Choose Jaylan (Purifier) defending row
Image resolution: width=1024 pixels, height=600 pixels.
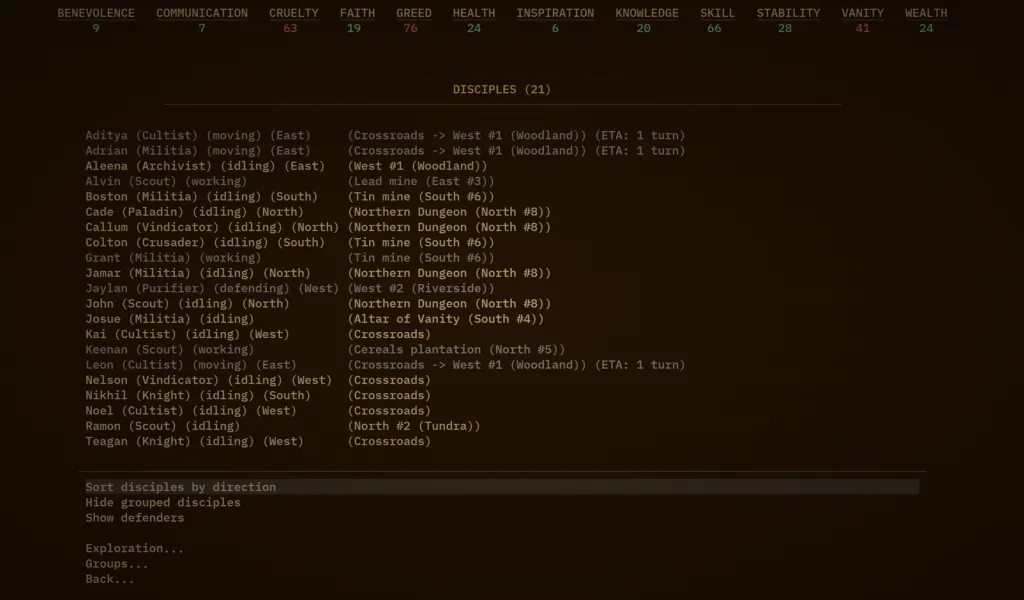click(x=290, y=289)
